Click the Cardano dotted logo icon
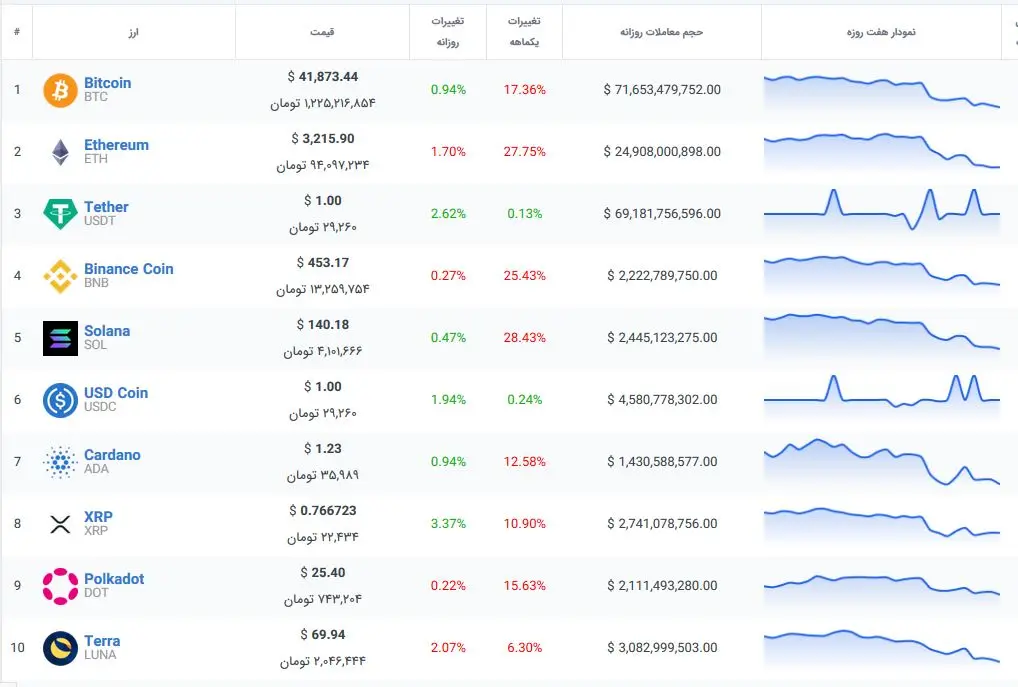This screenshot has width=1018, height=687. point(60,462)
